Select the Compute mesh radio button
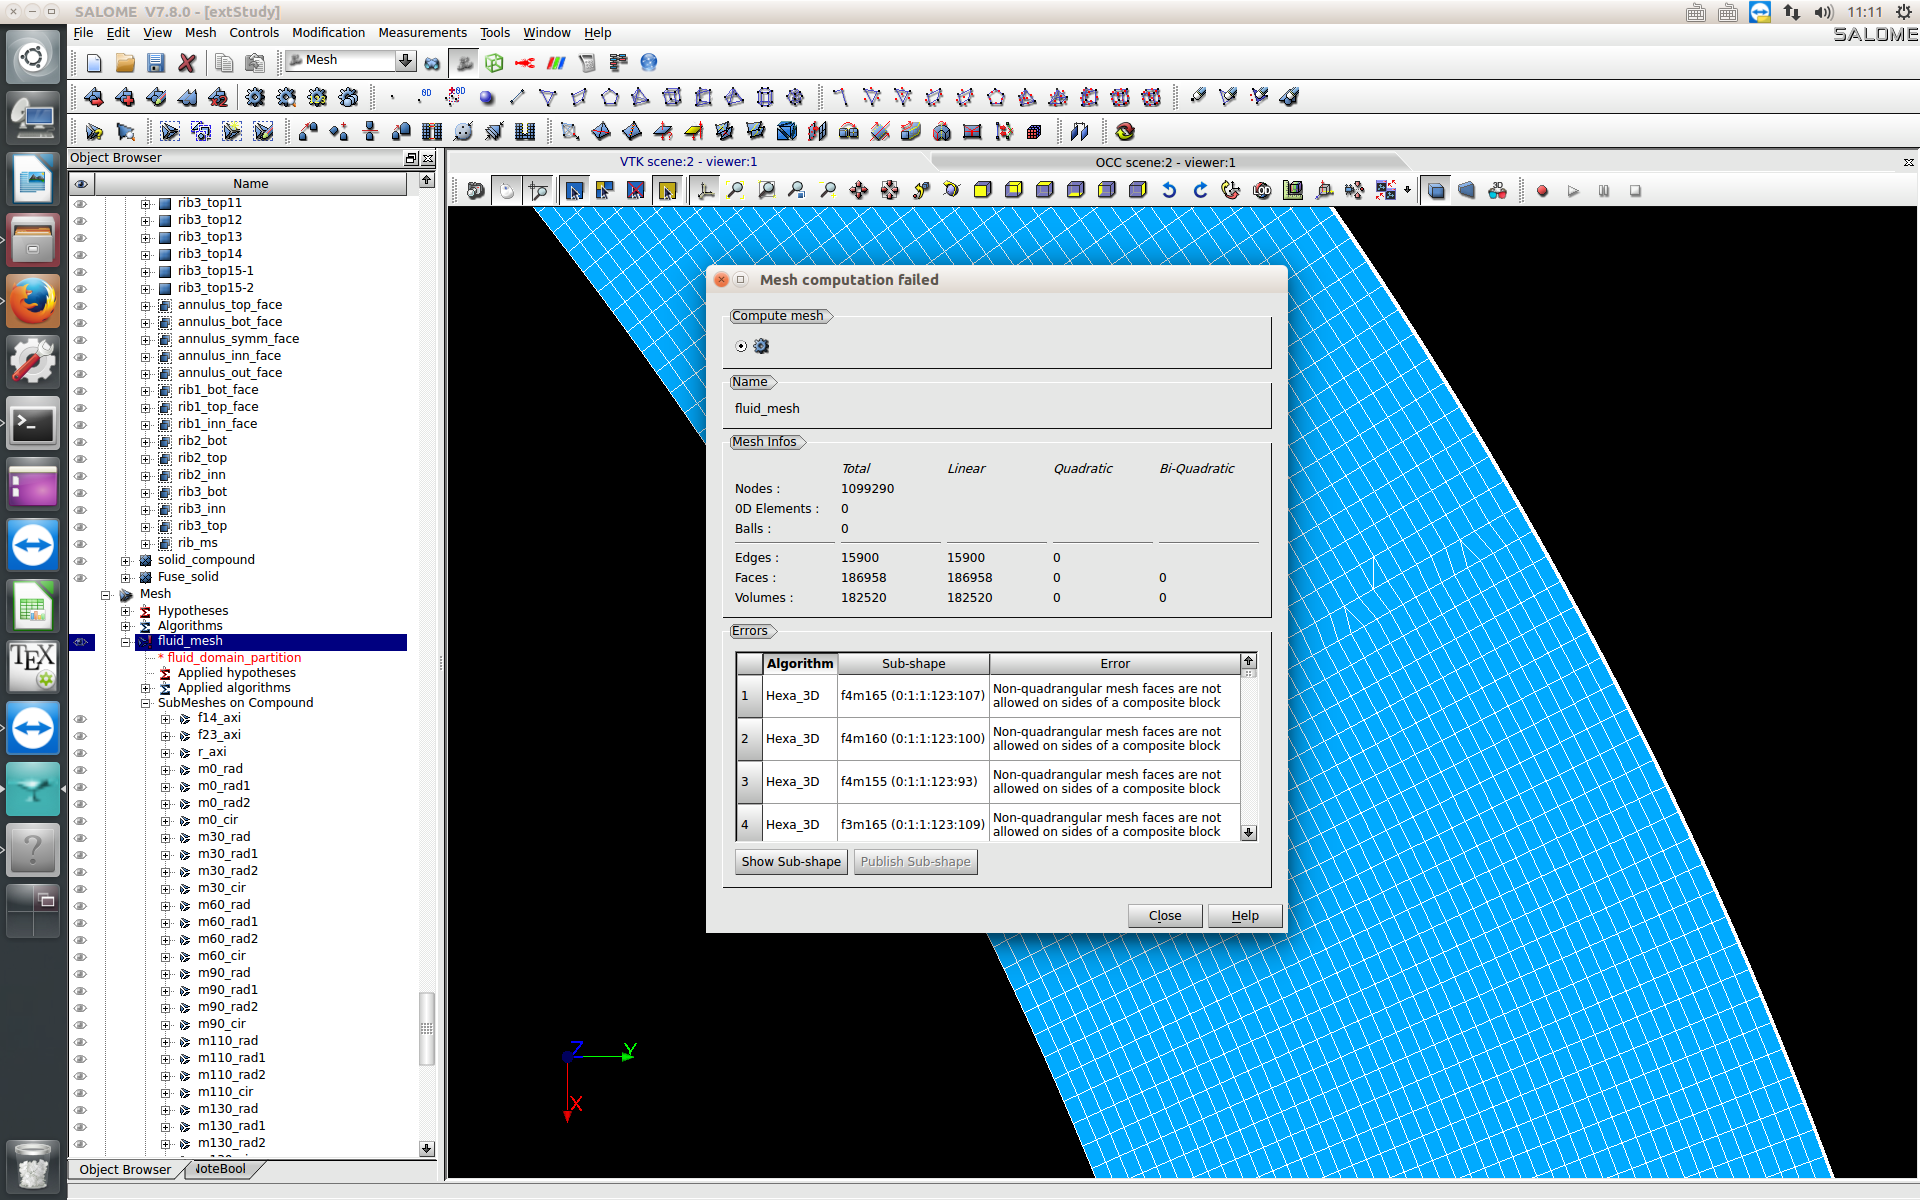 tap(741, 346)
